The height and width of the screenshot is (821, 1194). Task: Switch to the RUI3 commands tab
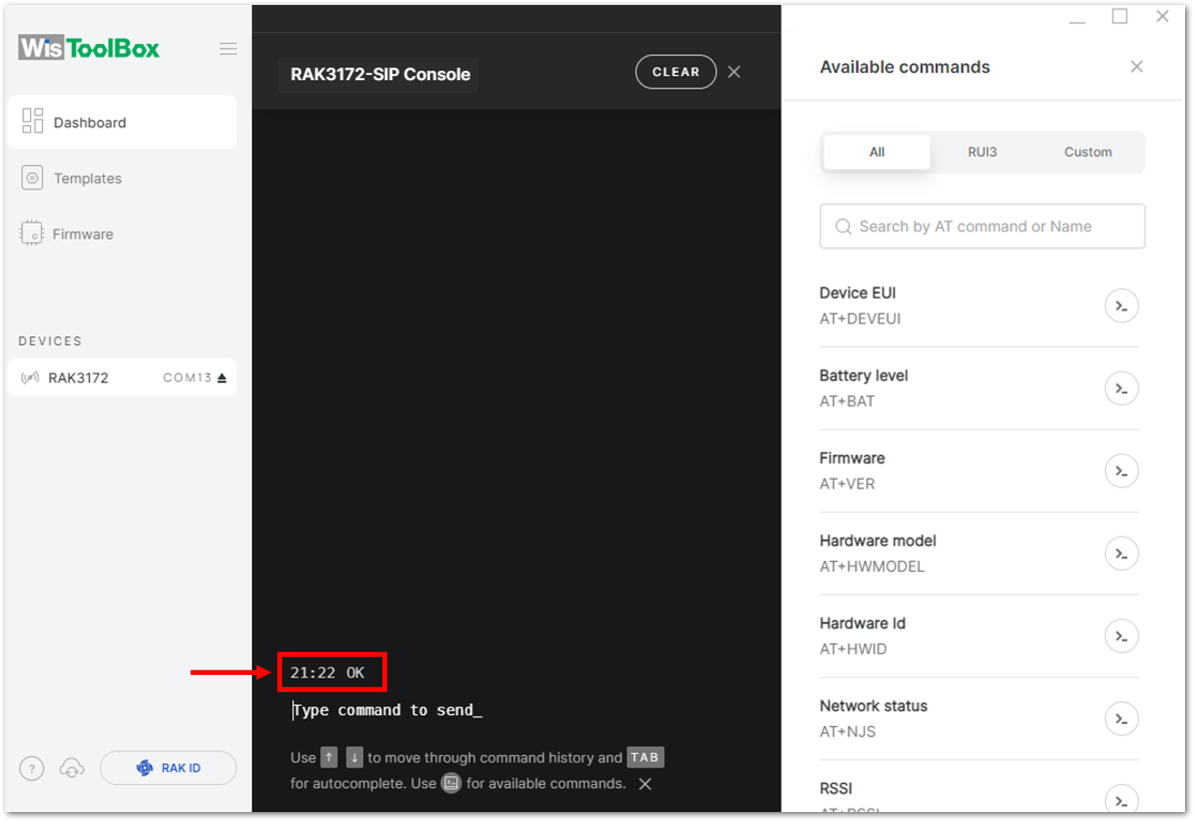click(982, 152)
